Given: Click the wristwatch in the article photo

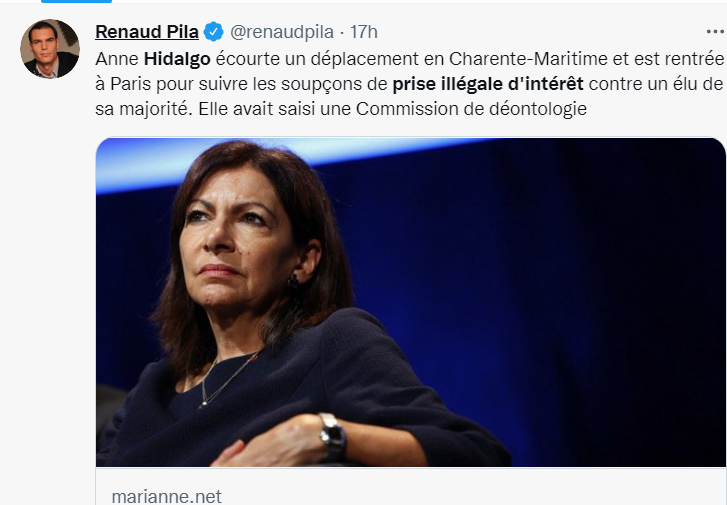Looking at the screenshot, I should click(x=332, y=437).
